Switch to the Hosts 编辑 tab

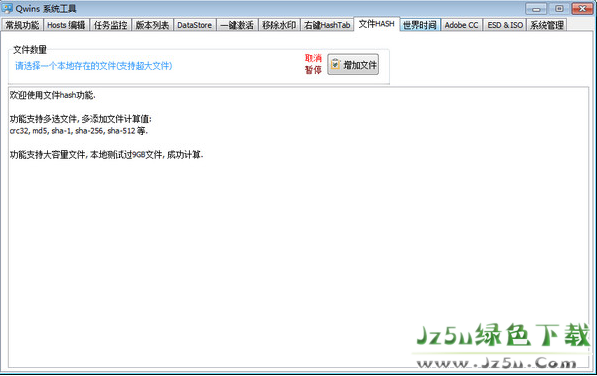pos(66,25)
